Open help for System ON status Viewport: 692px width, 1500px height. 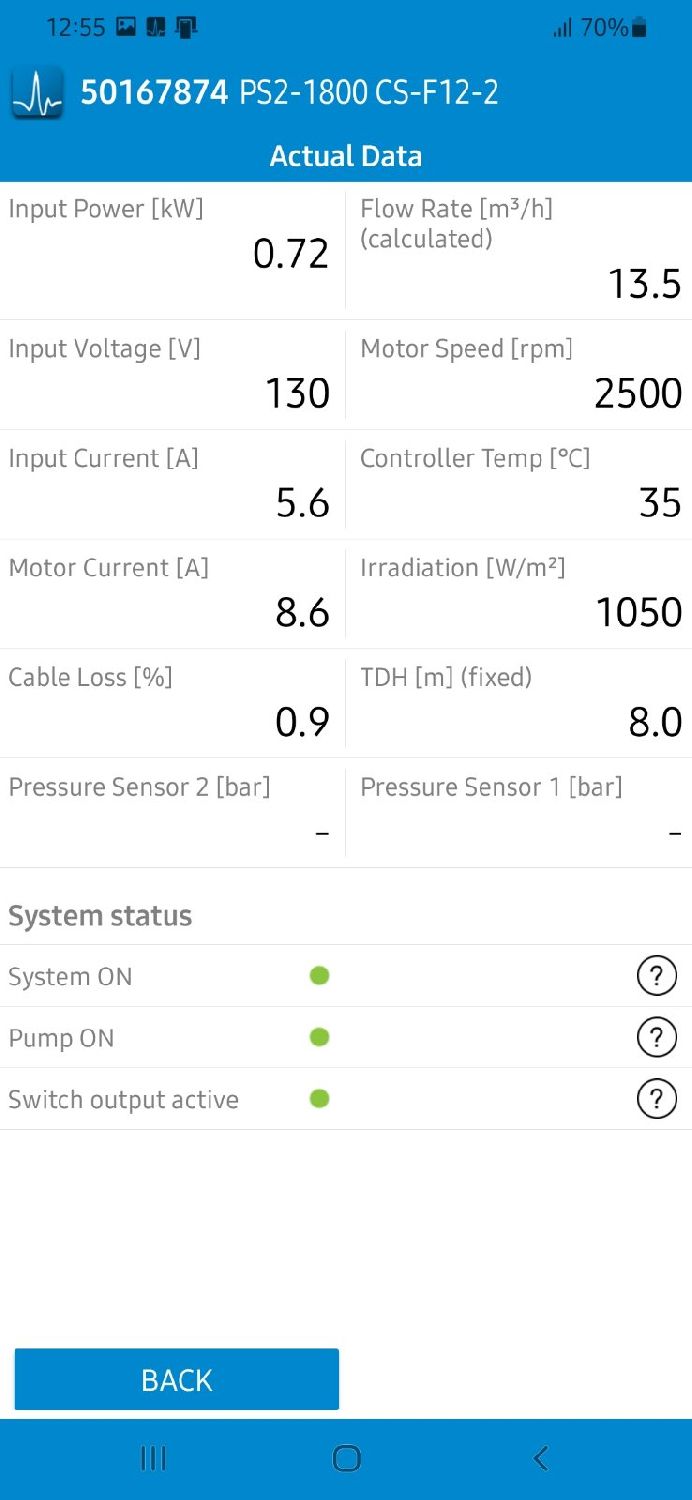point(656,976)
